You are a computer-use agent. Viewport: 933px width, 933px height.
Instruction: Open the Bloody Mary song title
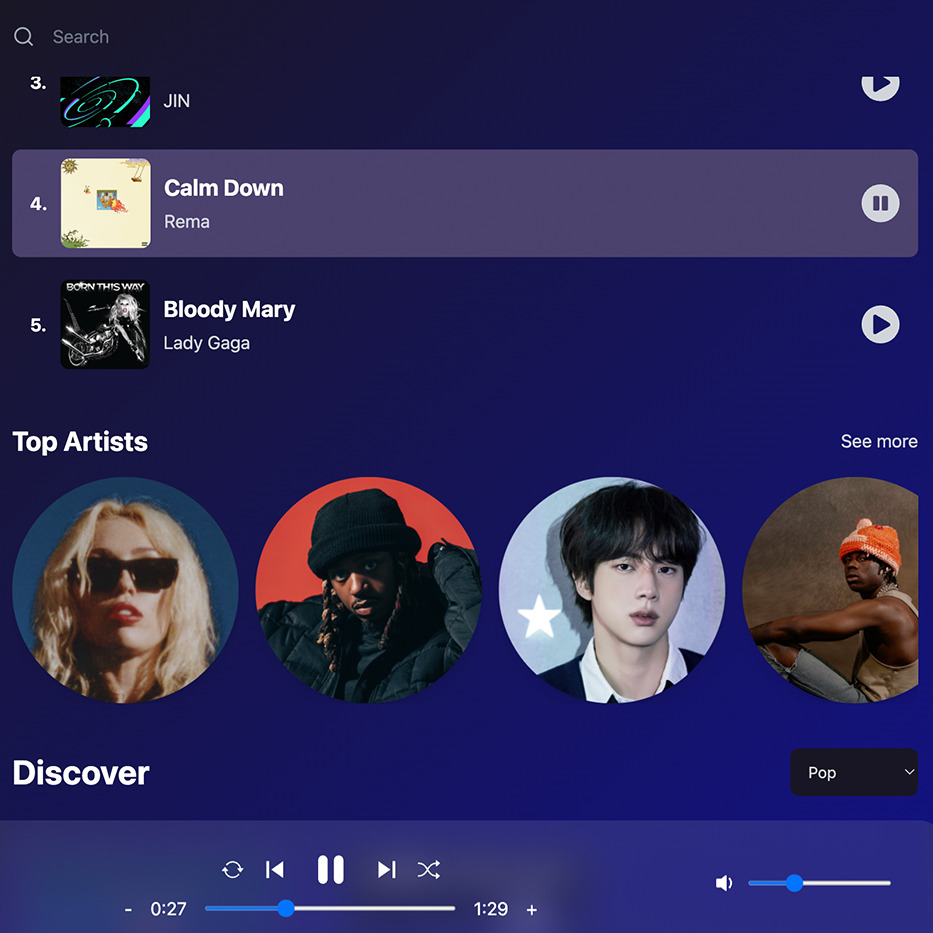(229, 309)
